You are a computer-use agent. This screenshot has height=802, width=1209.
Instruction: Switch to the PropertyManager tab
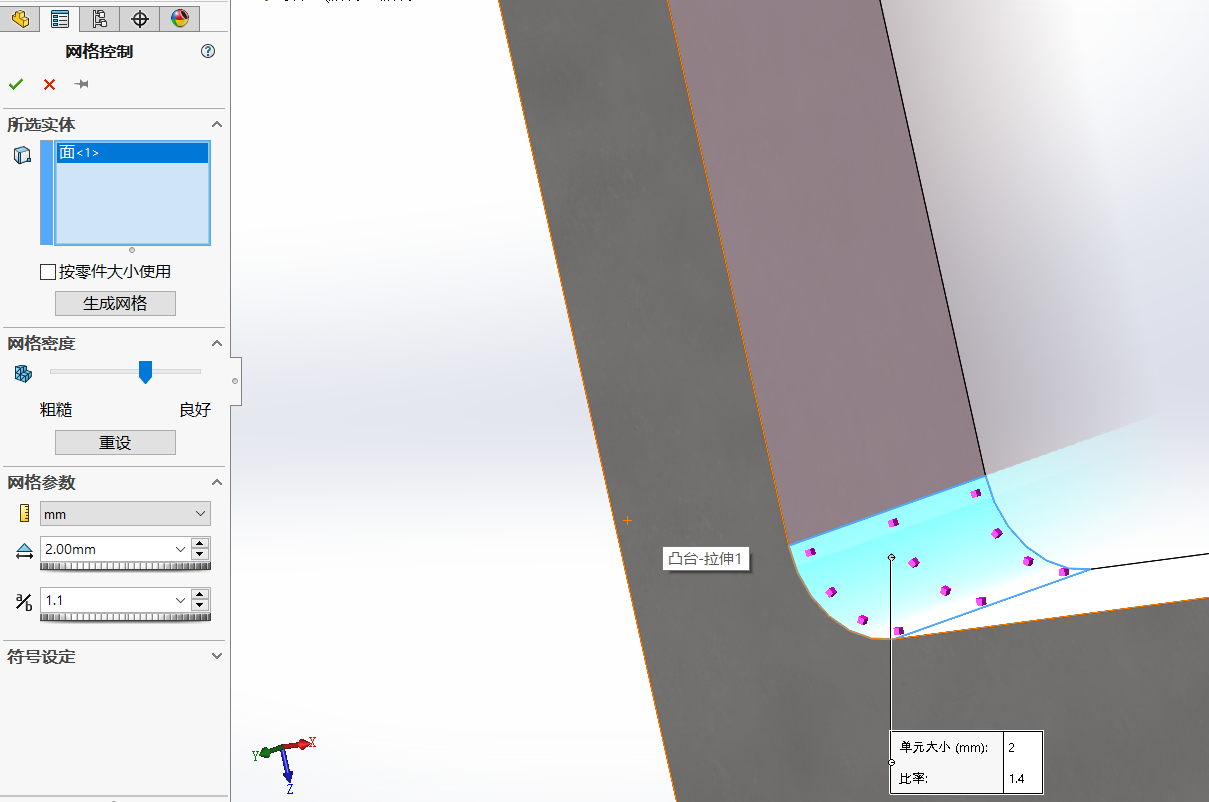(60, 18)
